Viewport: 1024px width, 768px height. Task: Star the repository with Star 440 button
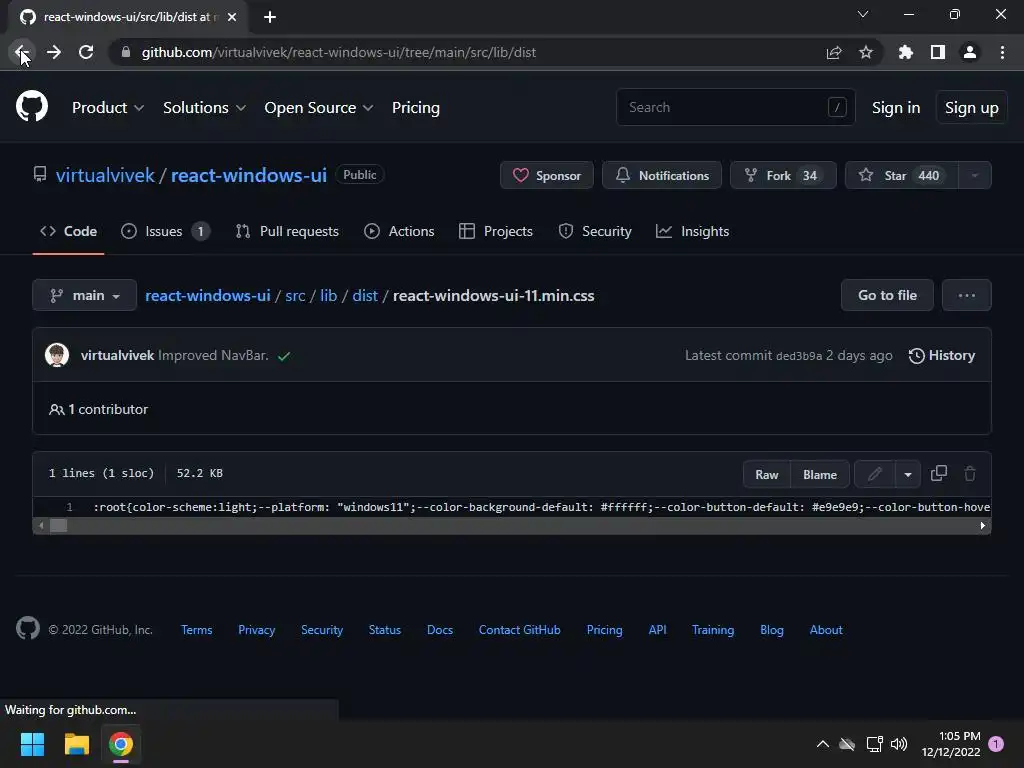[902, 175]
